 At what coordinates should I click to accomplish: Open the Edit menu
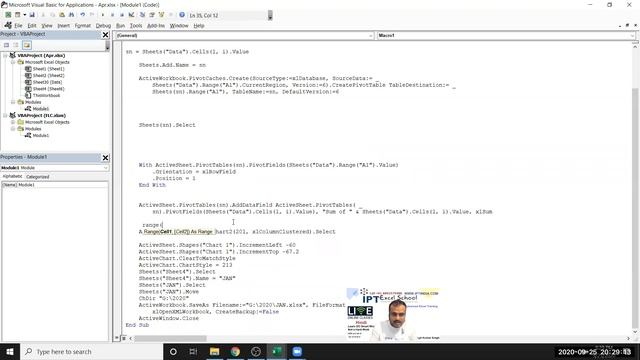coord(32,25)
